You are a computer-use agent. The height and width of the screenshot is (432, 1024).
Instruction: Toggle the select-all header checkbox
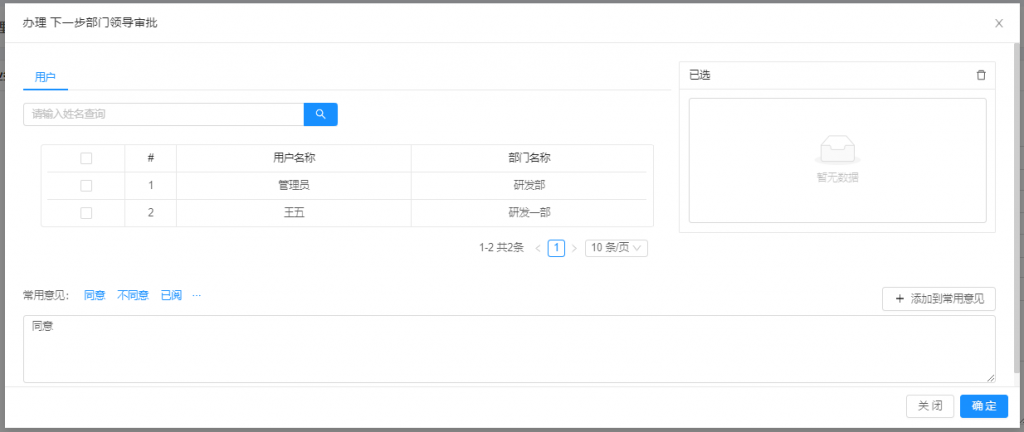[x=86, y=158]
